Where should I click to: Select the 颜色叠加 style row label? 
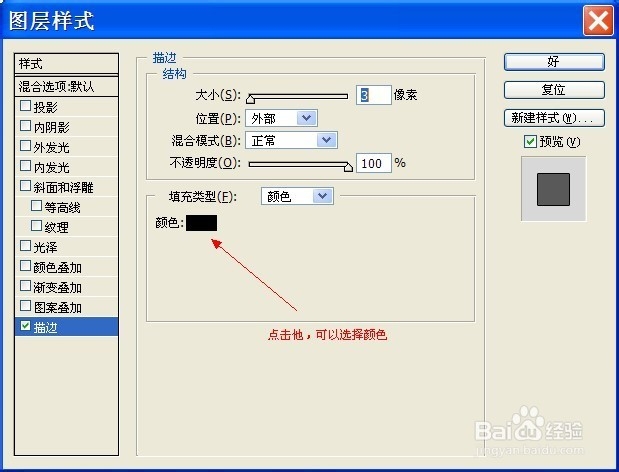click(57, 267)
